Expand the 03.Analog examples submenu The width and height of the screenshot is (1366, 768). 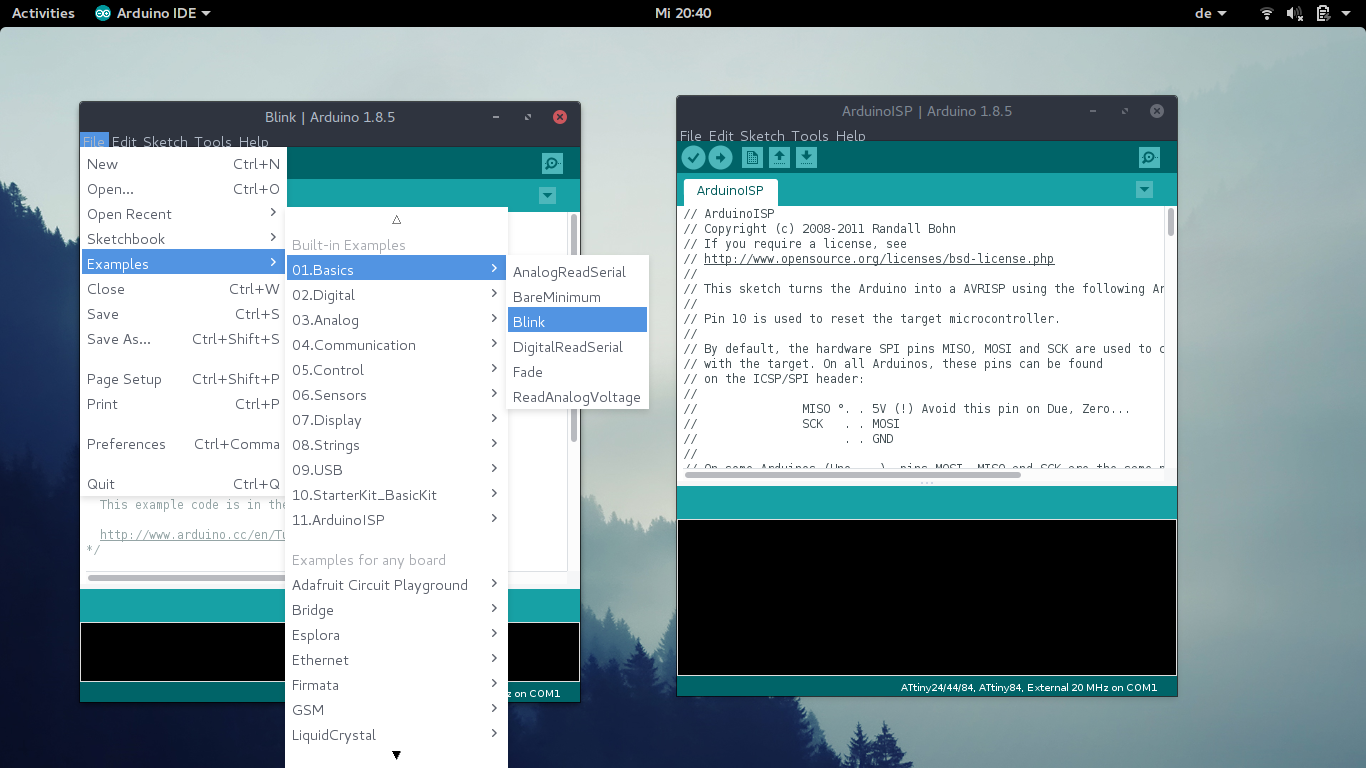(x=396, y=320)
